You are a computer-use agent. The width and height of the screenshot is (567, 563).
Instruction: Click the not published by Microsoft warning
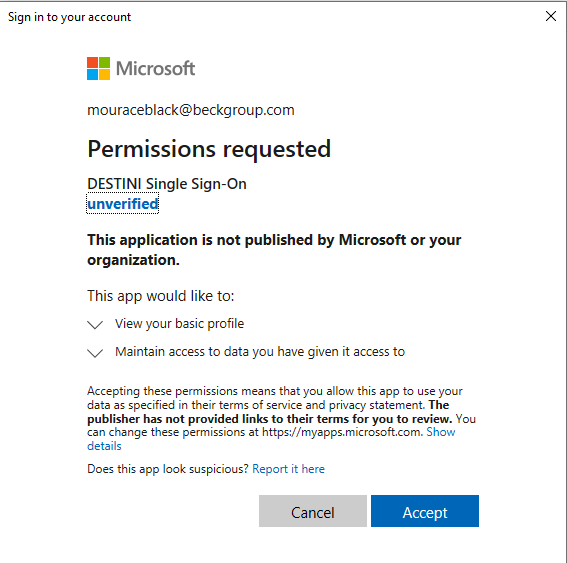(x=274, y=250)
